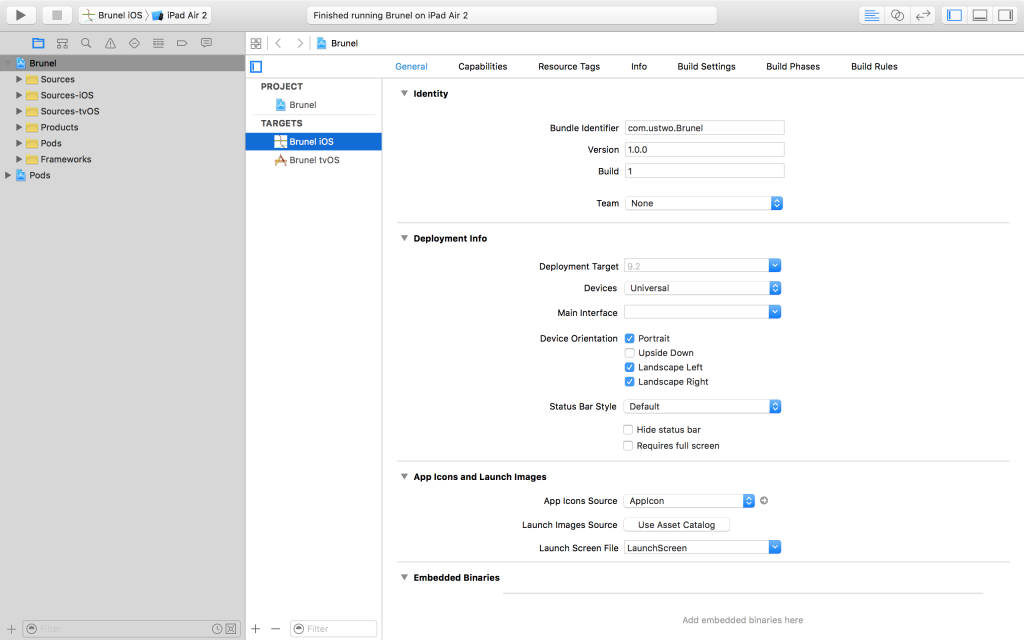
Task: Show the Version editor
Action: (923, 15)
